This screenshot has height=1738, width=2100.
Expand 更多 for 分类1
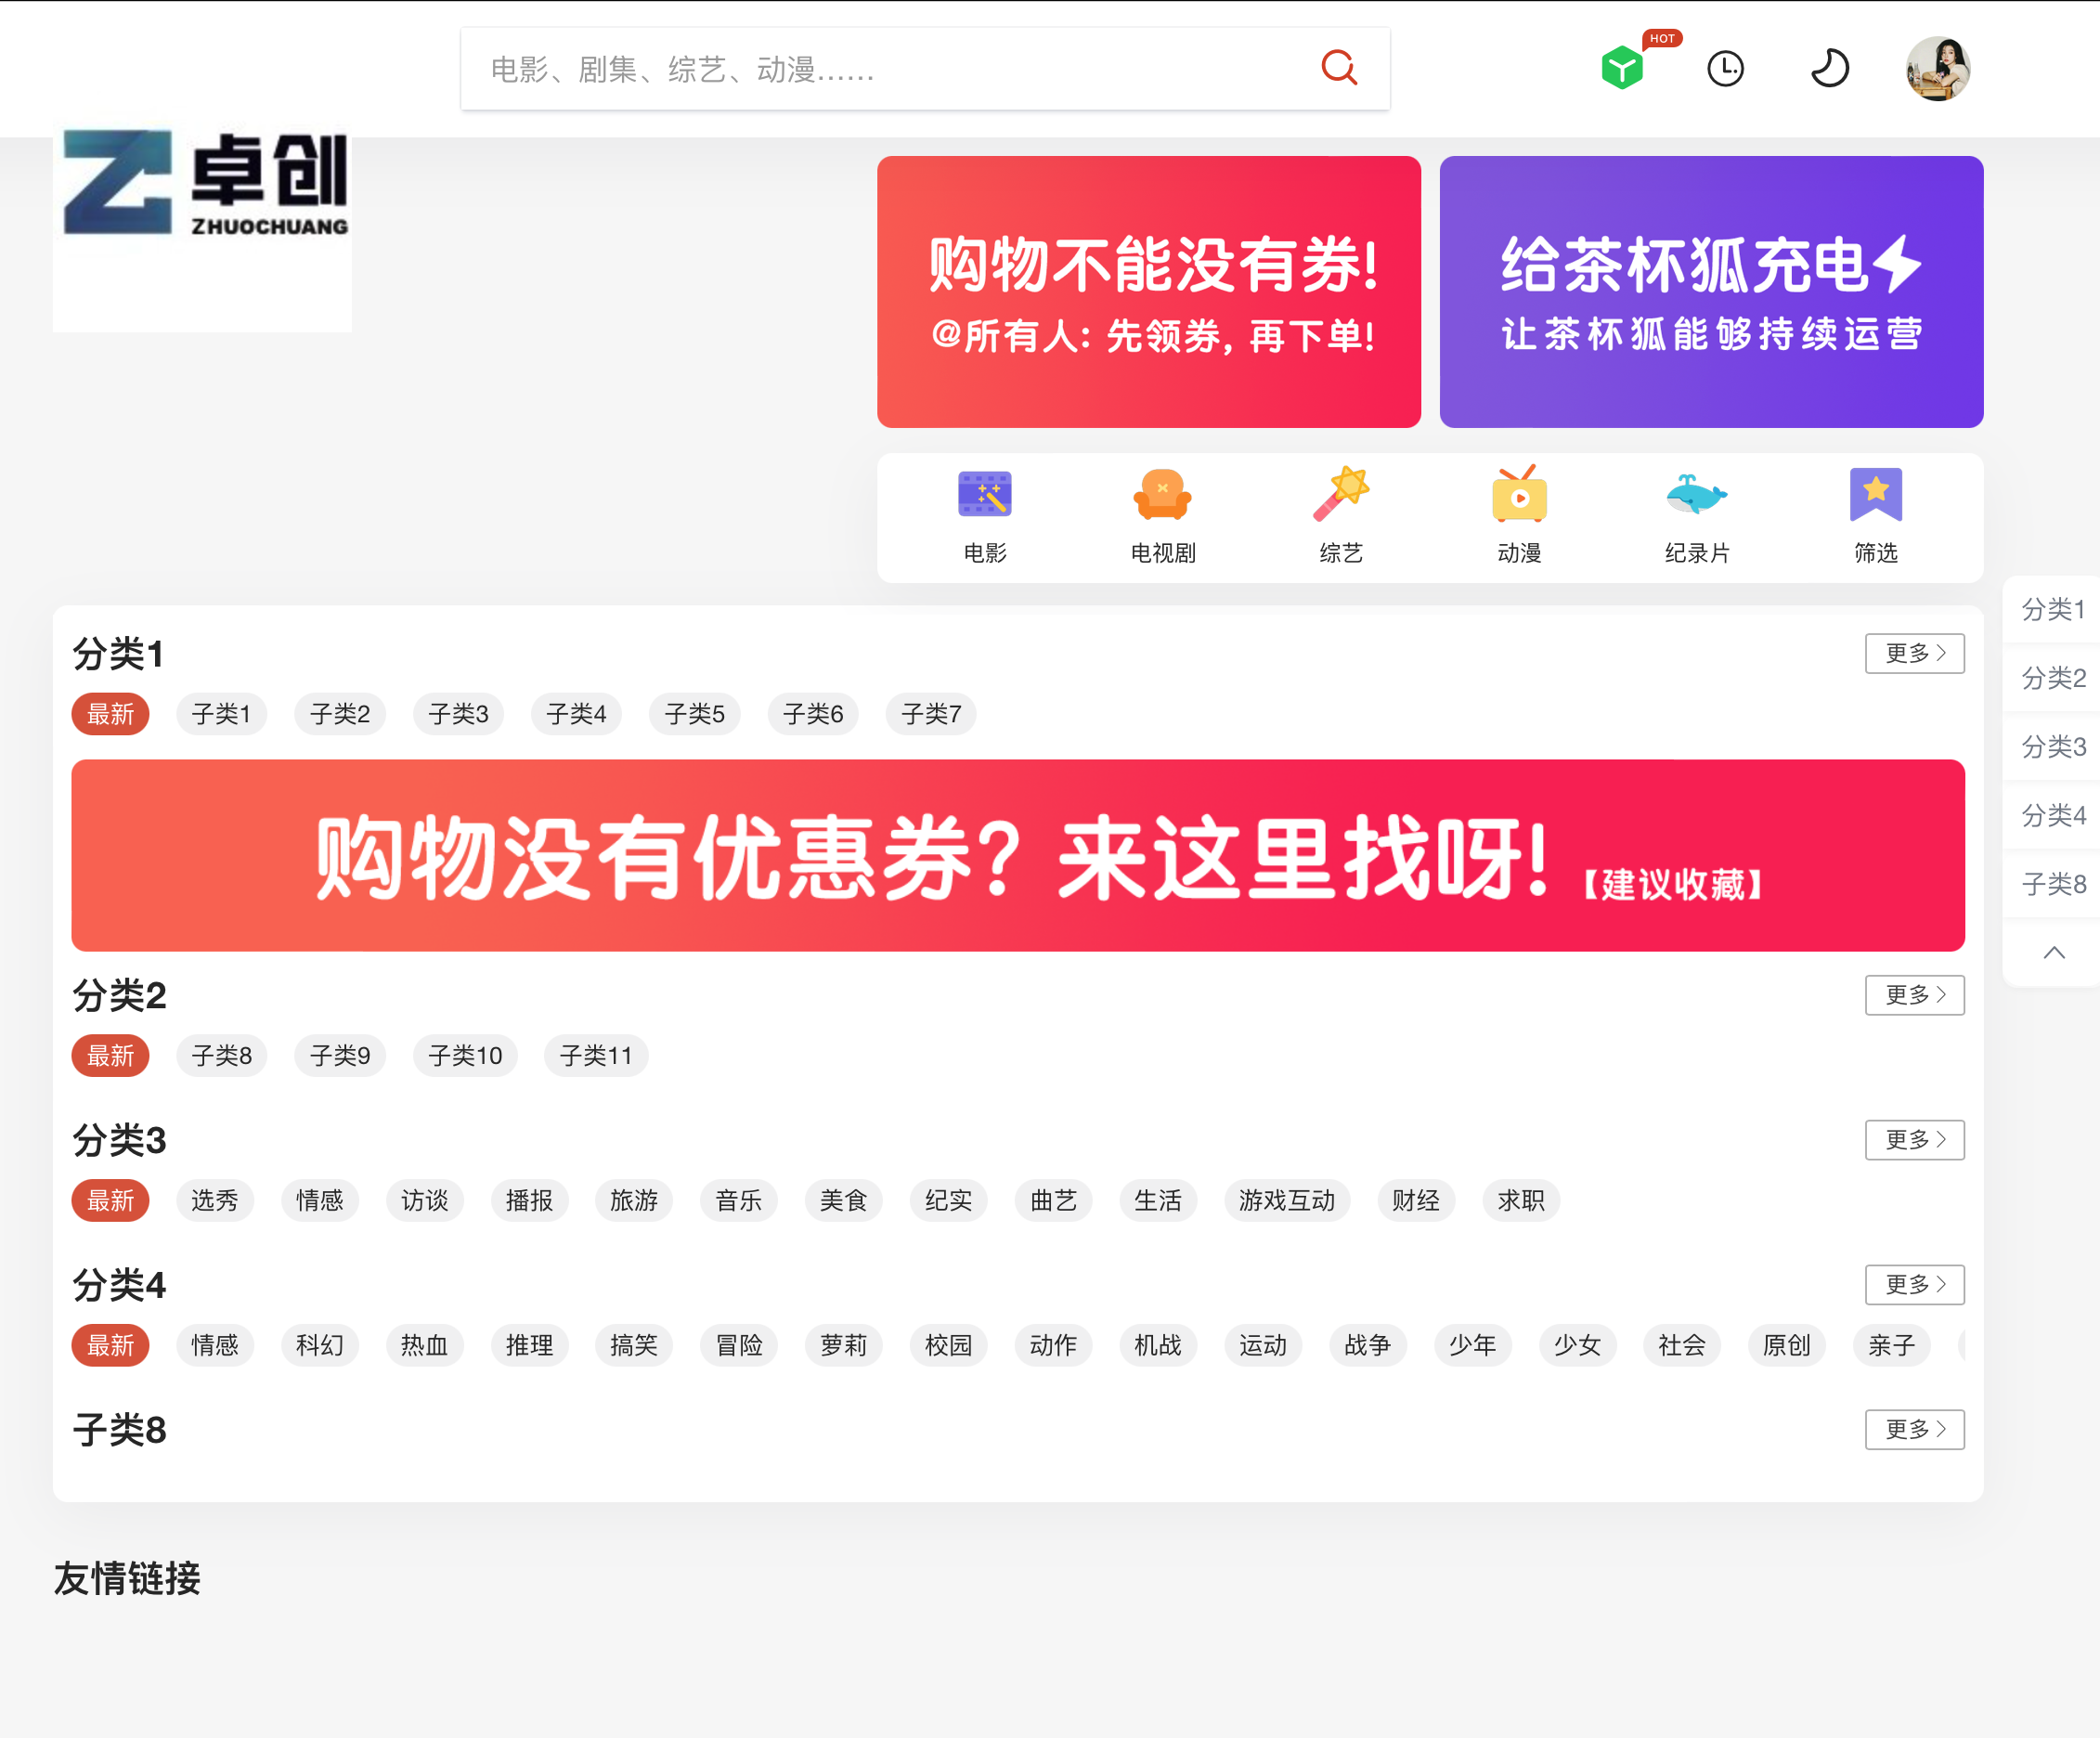(1914, 653)
